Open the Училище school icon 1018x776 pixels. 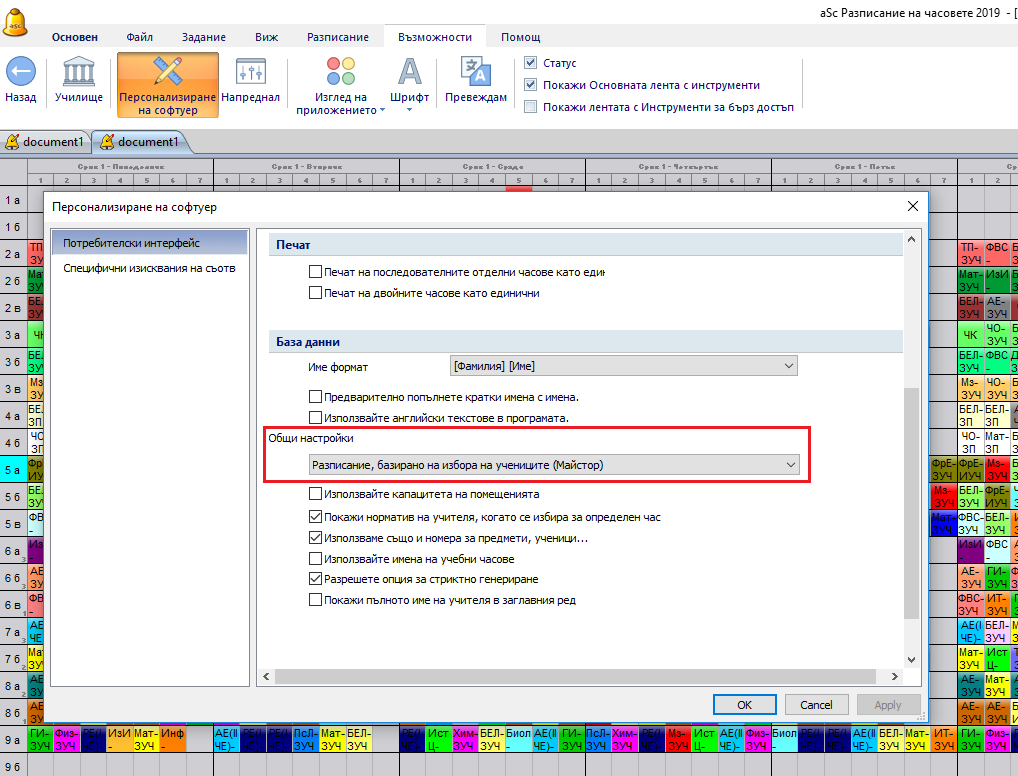79,72
